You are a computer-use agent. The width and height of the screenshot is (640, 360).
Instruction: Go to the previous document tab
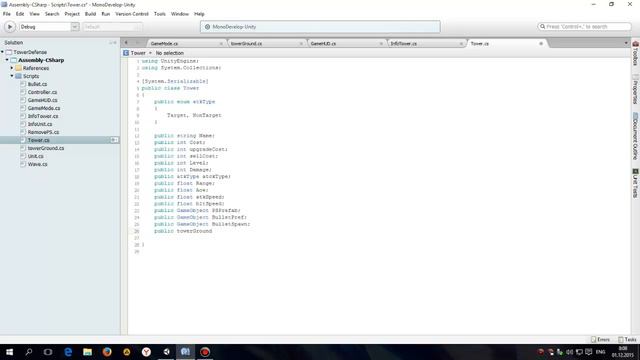pos(126,43)
